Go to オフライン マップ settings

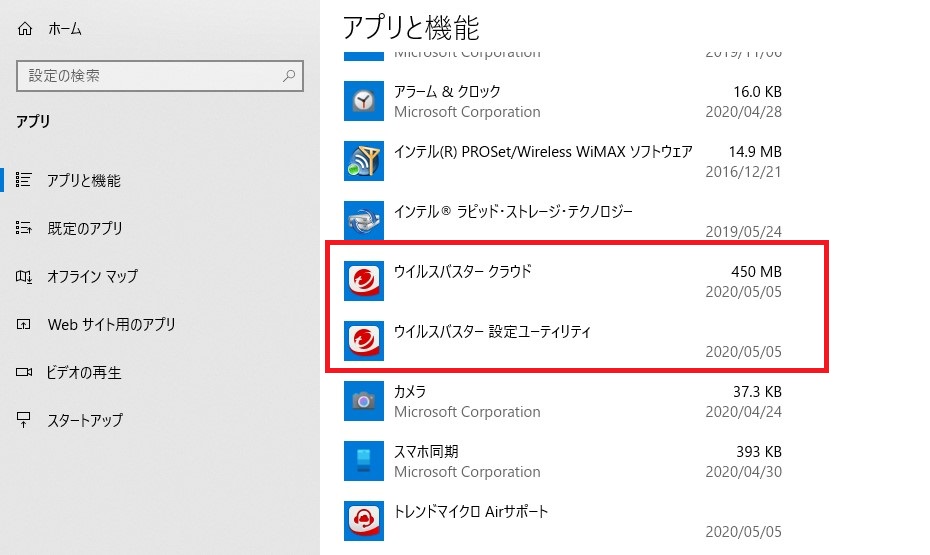point(93,276)
